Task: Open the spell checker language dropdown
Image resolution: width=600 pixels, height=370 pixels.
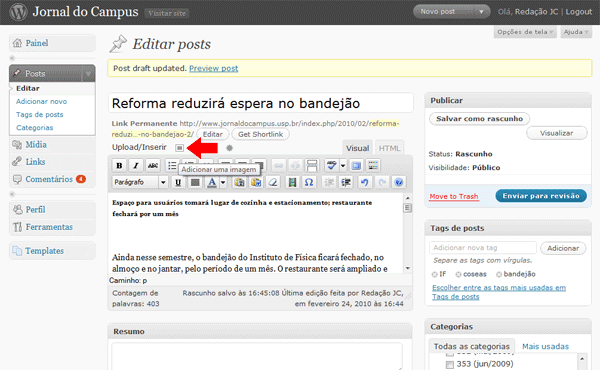Action: tap(343, 166)
